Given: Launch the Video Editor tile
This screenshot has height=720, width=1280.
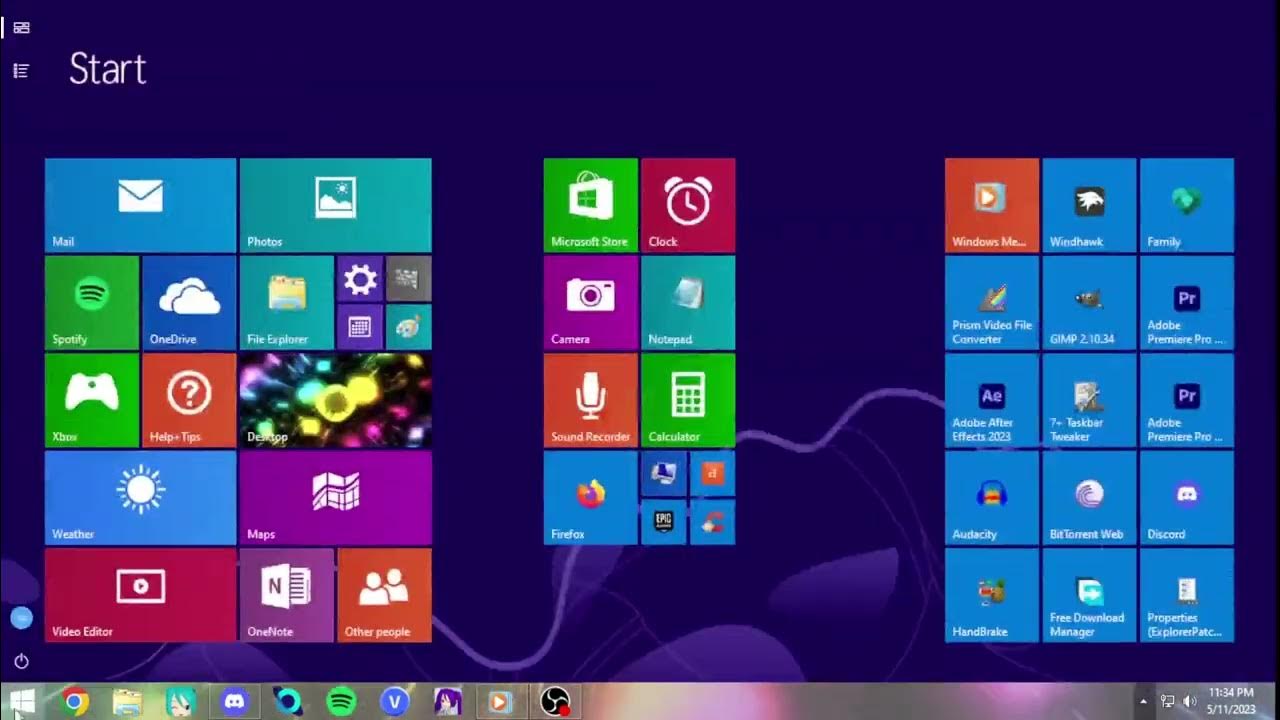Looking at the screenshot, I should 140,595.
